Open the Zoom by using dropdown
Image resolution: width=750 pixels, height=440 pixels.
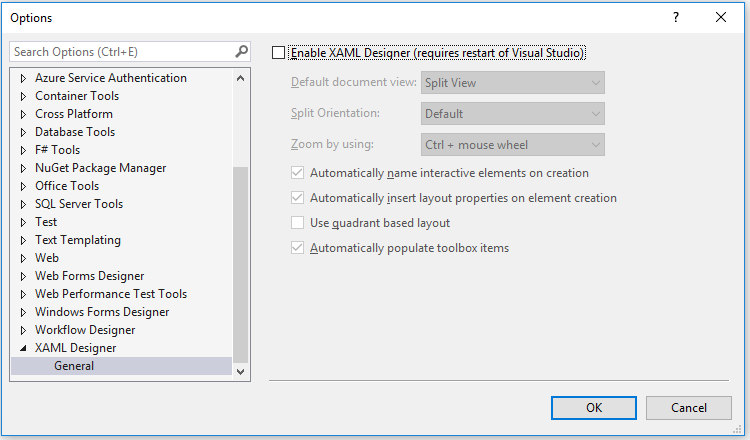click(512, 145)
